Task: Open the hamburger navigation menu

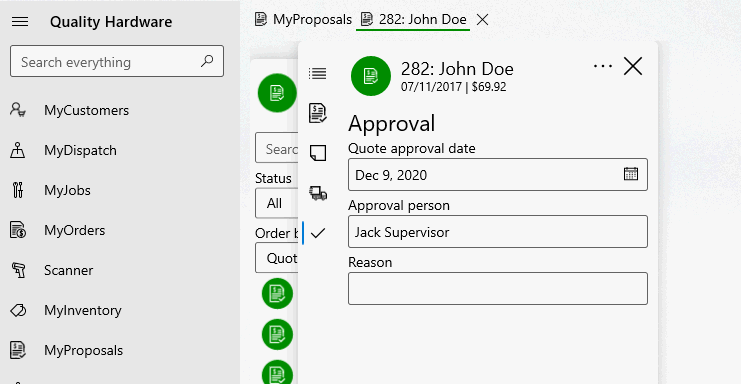Action: coord(20,22)
